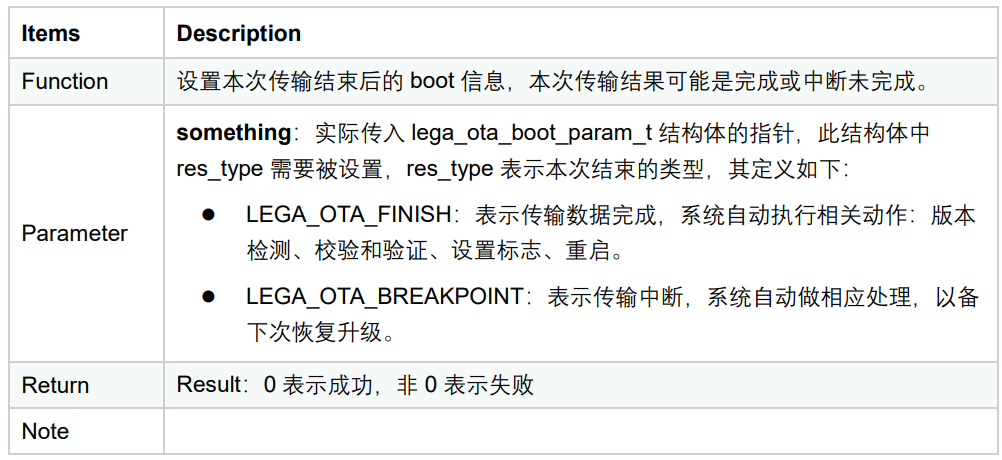Select the Function row label

coord(65,82)
